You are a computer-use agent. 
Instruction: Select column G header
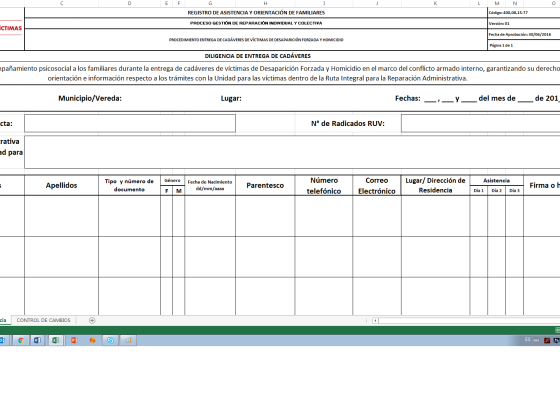(x=210, y=3)
